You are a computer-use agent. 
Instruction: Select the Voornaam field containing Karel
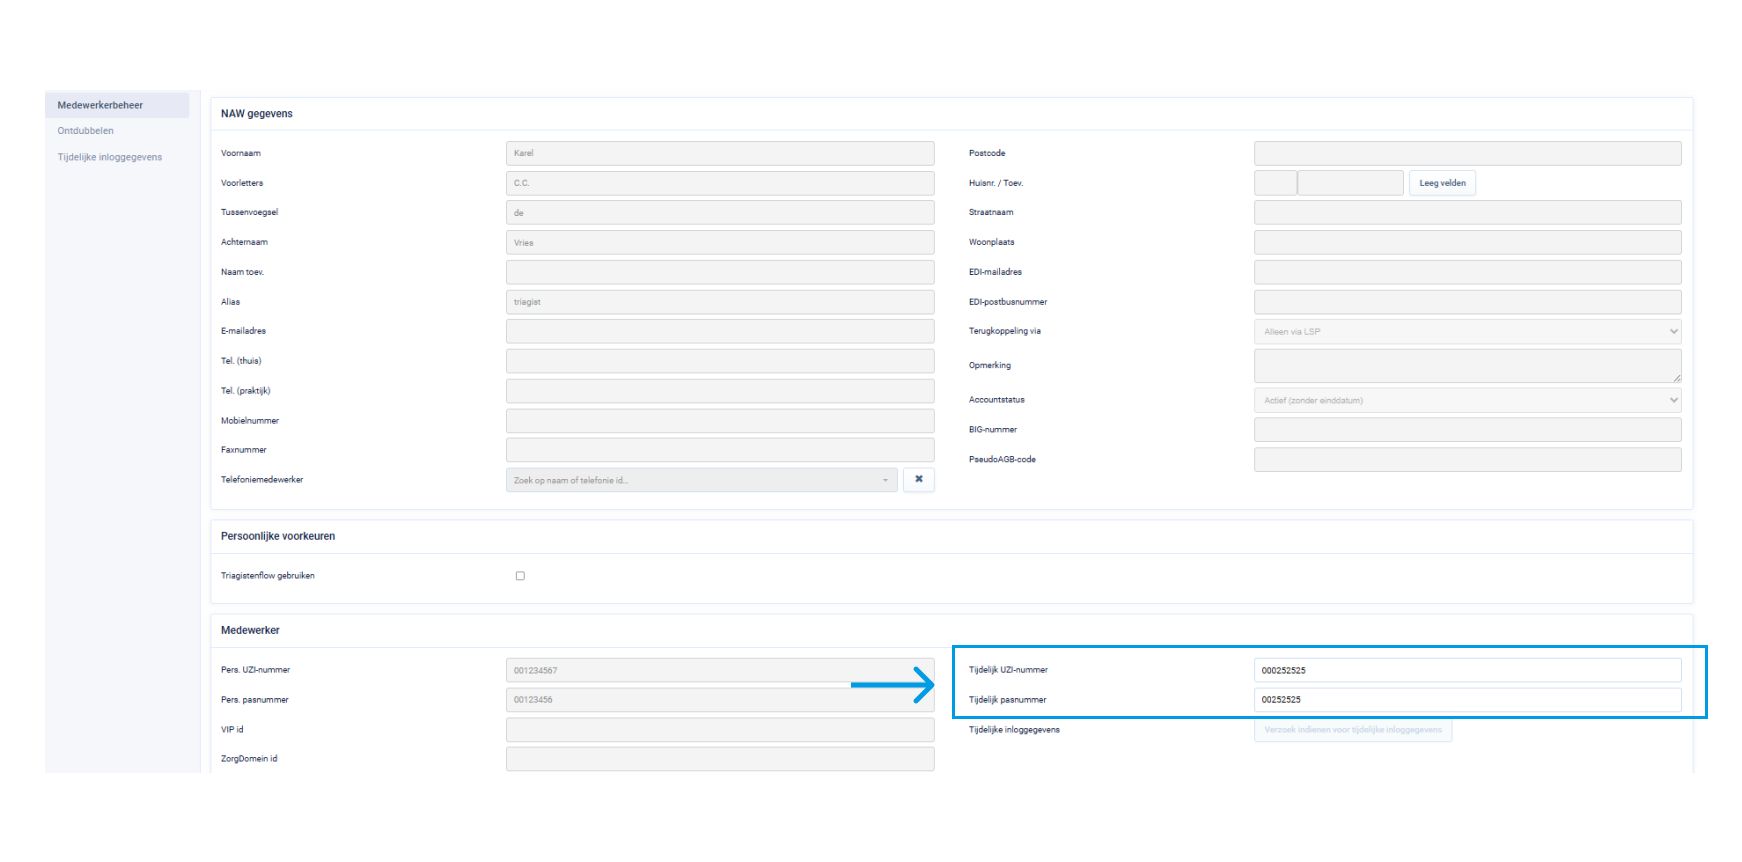[x=719, y=154]
